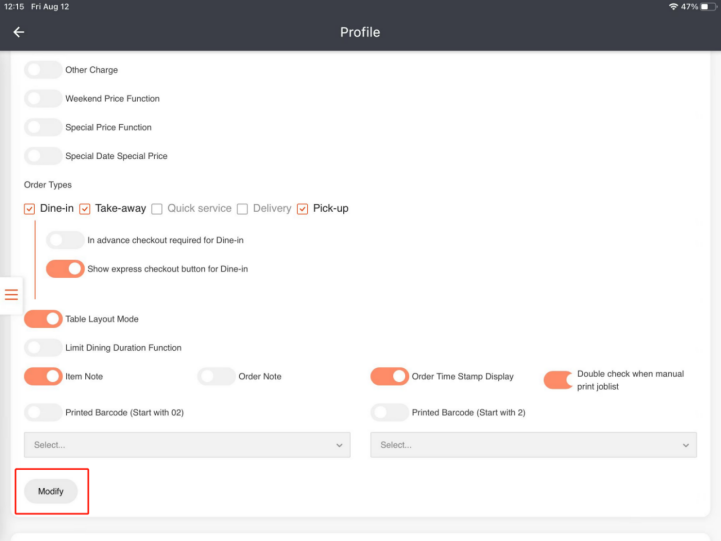Tap the back arrow in header
This screenshot has width=721, height=541.
pyautogui.click(x=18, y=32)
